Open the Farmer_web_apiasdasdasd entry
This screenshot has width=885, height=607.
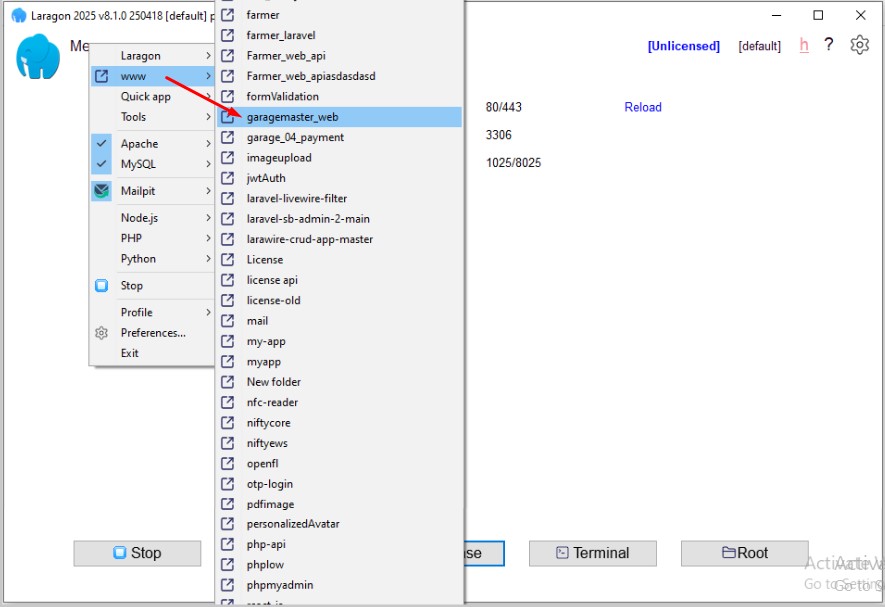point(339,76)
